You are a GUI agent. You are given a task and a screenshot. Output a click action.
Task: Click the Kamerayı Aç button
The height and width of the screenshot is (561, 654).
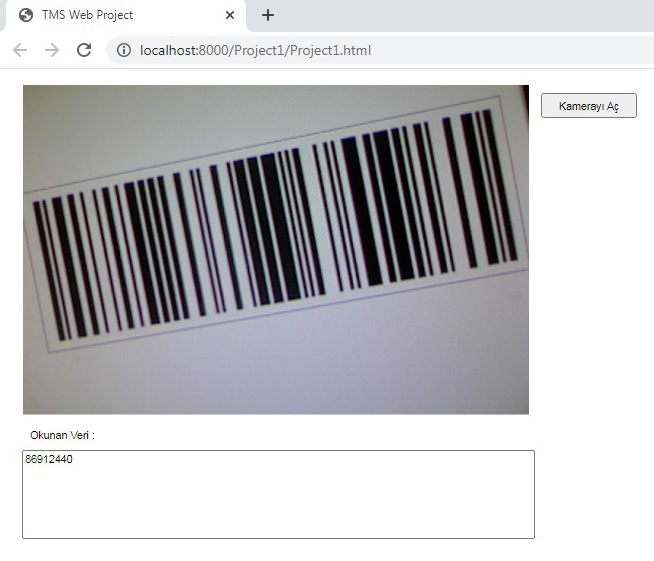589,106
